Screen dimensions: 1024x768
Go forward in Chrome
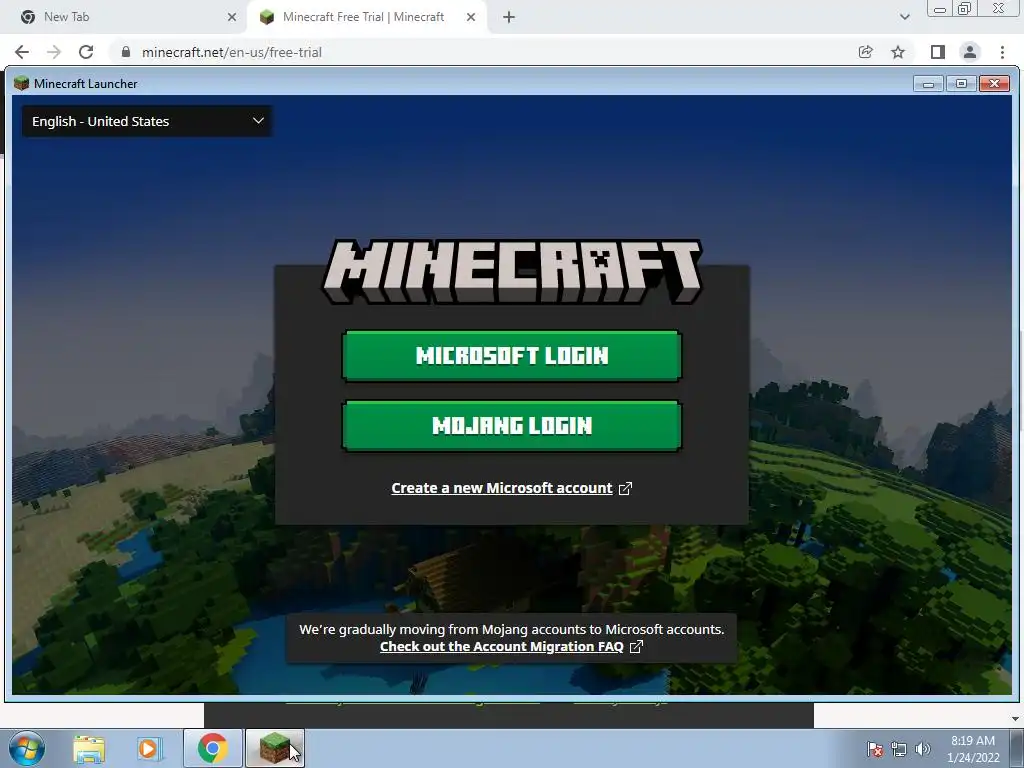point(54,52)
